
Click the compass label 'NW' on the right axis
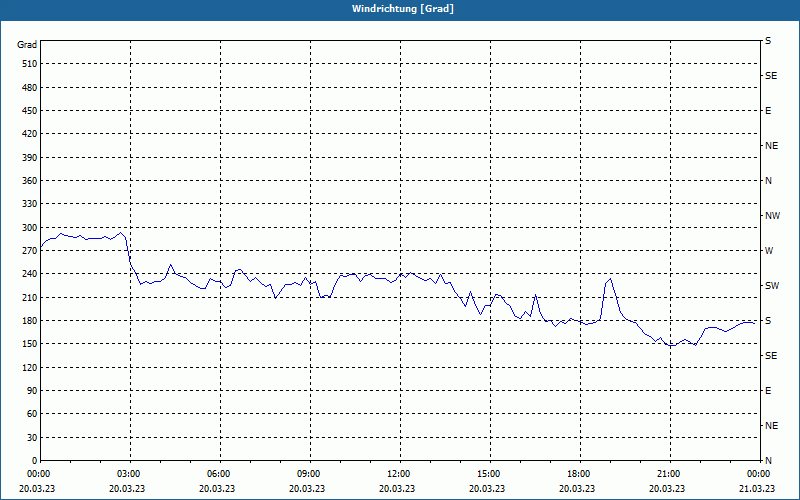(772, 216)
